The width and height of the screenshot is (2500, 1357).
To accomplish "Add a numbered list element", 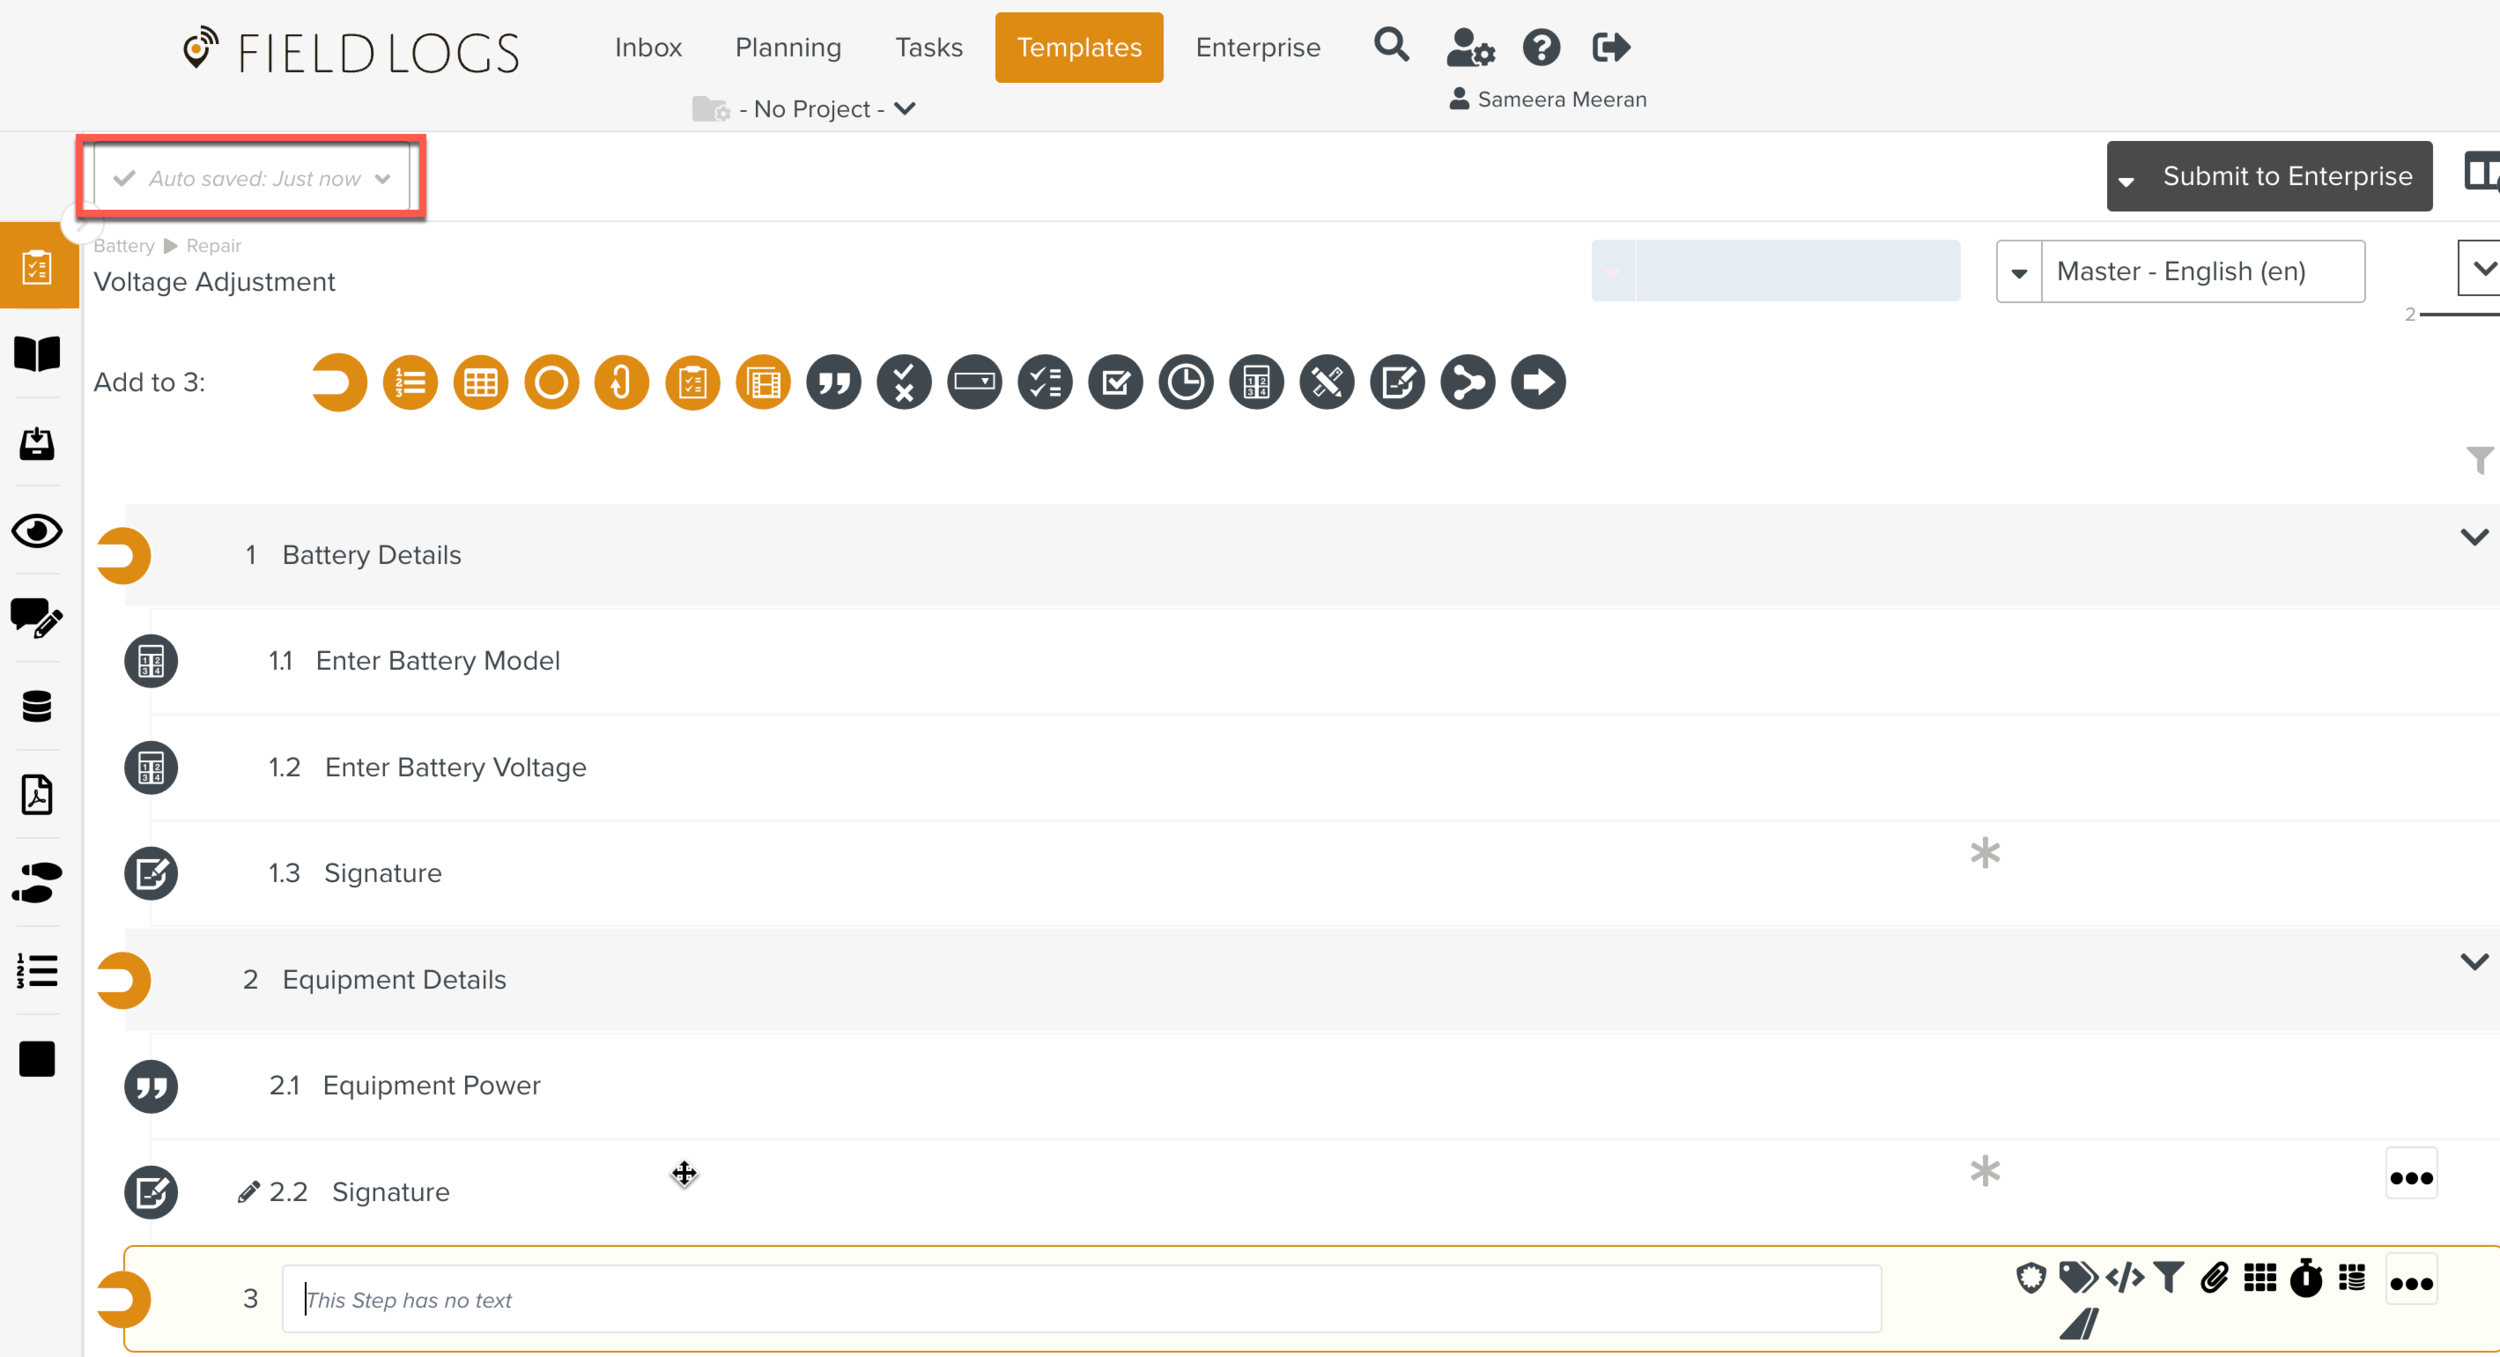I will 410,382.
